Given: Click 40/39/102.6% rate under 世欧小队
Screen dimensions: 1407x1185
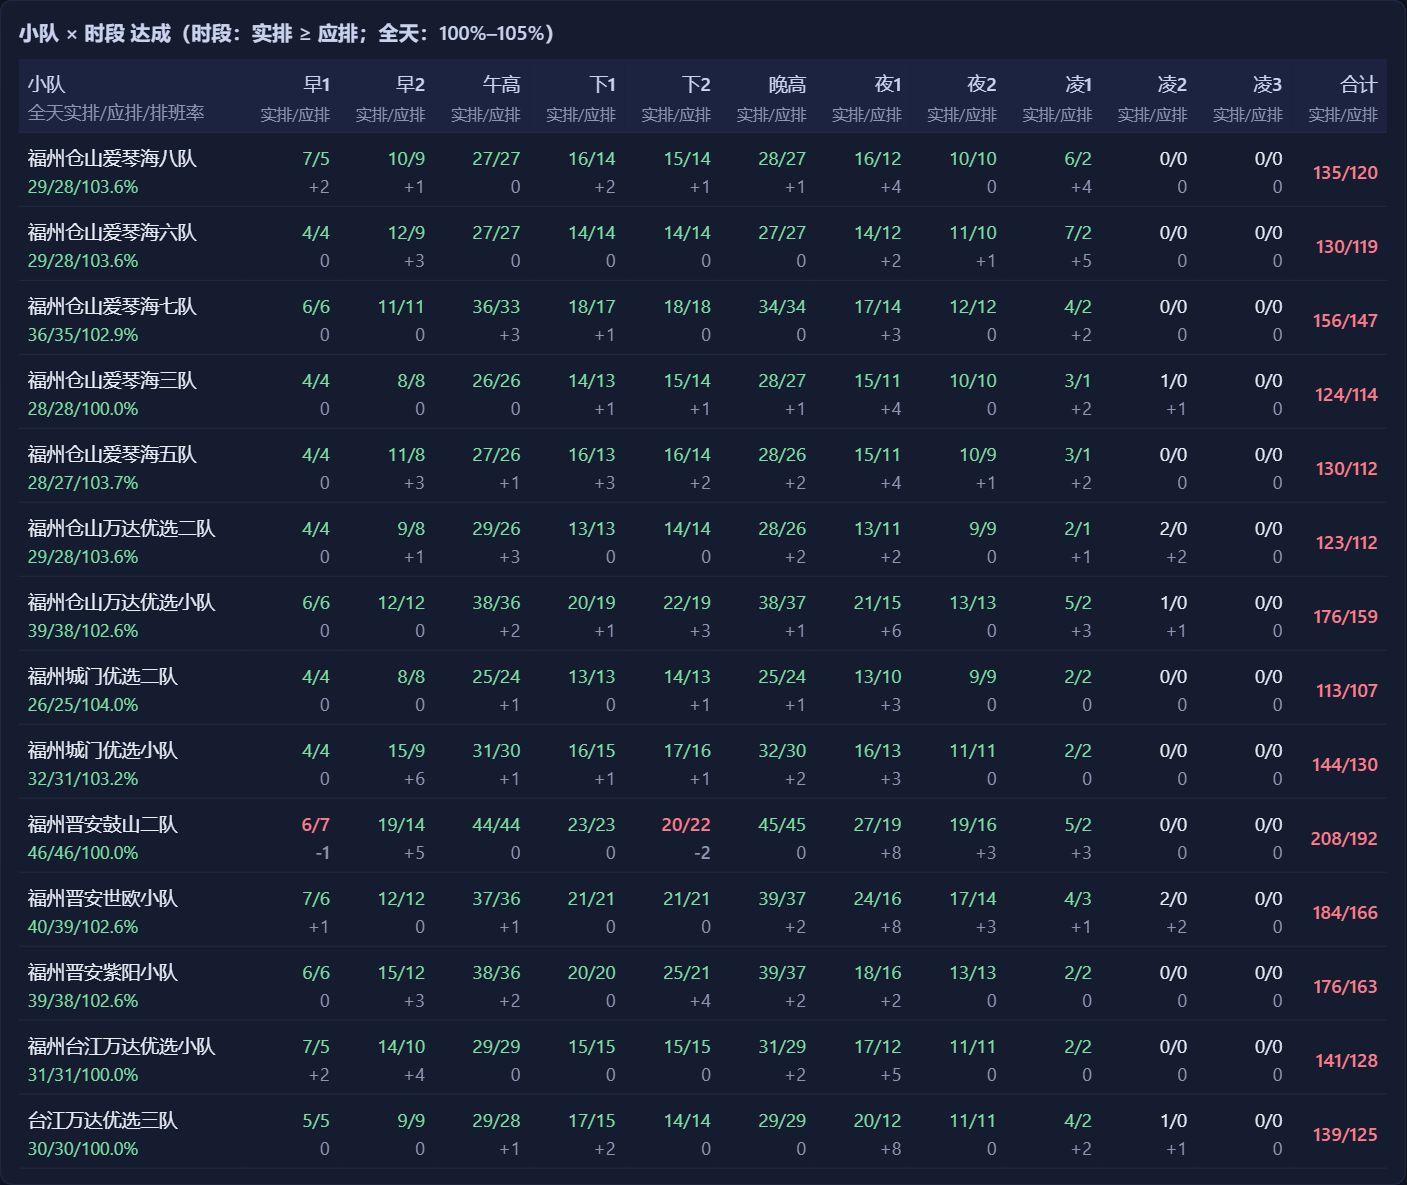Looking at the screenshot, I should pos(83,927).
